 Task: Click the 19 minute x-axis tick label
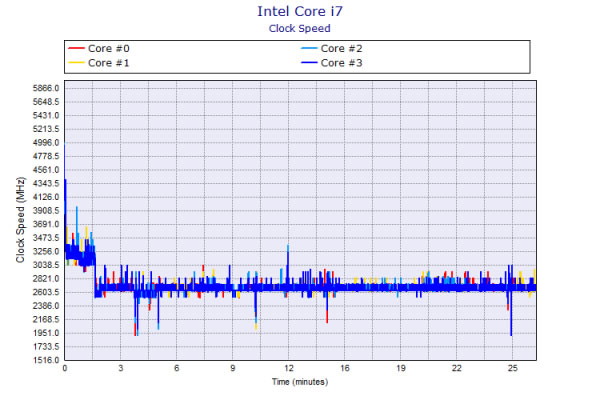point(401,368)
